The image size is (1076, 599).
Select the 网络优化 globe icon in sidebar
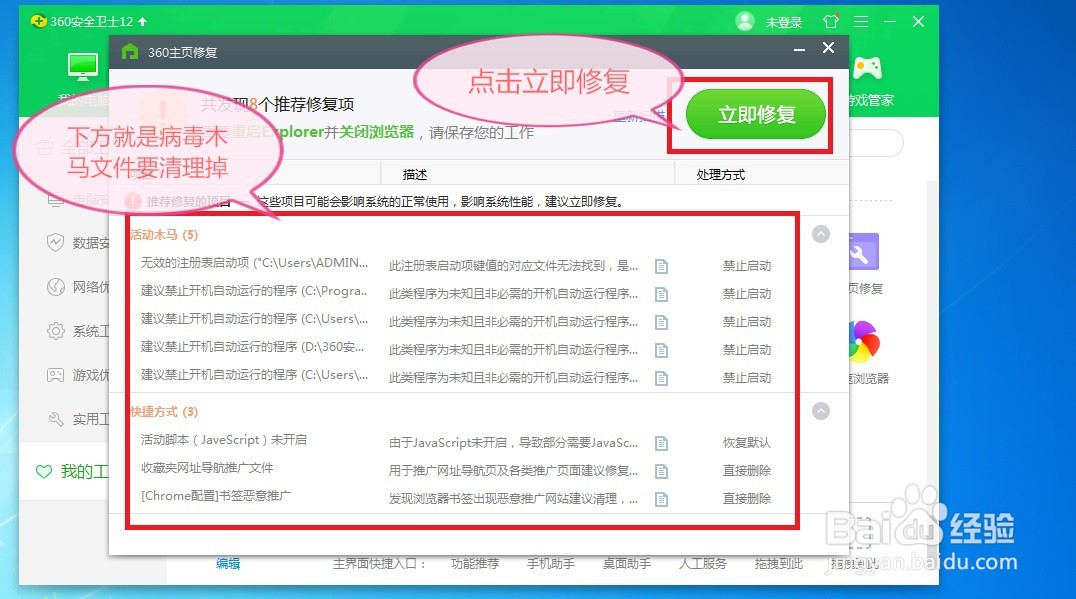pos(55,285)
